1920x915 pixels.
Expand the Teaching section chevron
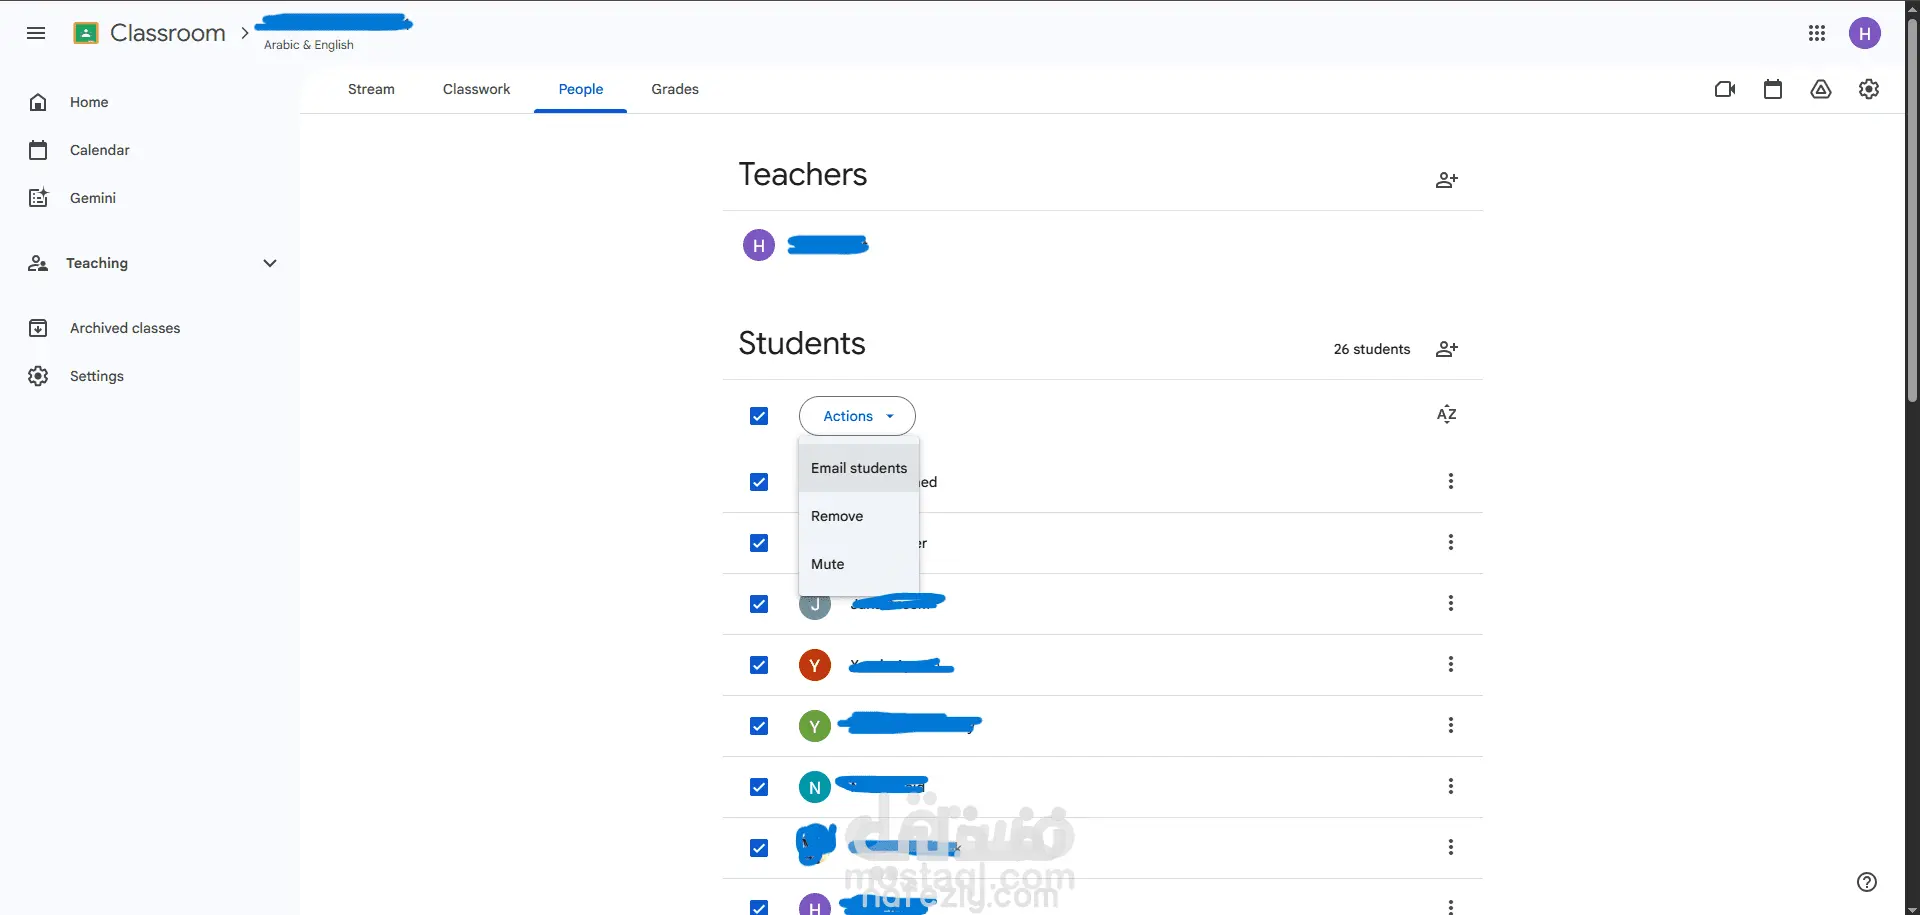269,263
